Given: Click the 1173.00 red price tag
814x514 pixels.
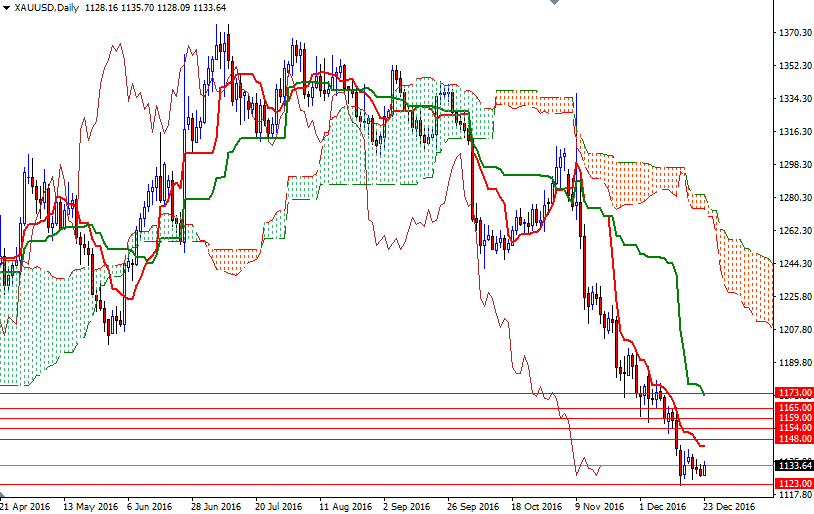Looking at the screenshot, I should pyautogui.click(x=794, y=393).
